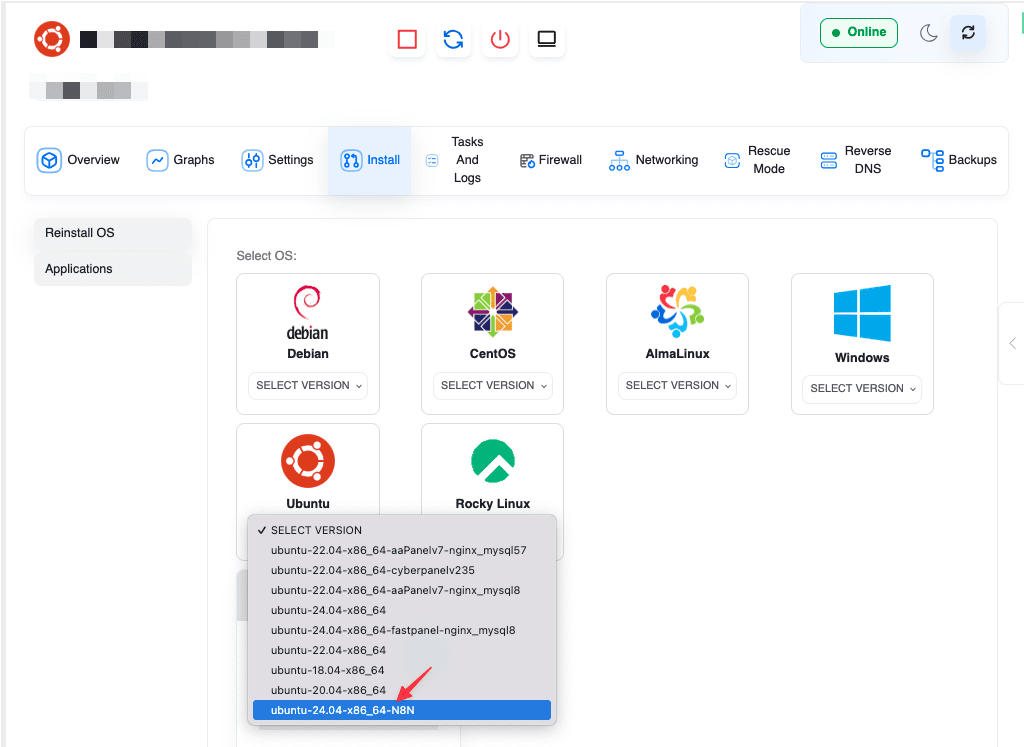Select the Install tab
Screen dimensions: 1024x747
click(370, 160)
